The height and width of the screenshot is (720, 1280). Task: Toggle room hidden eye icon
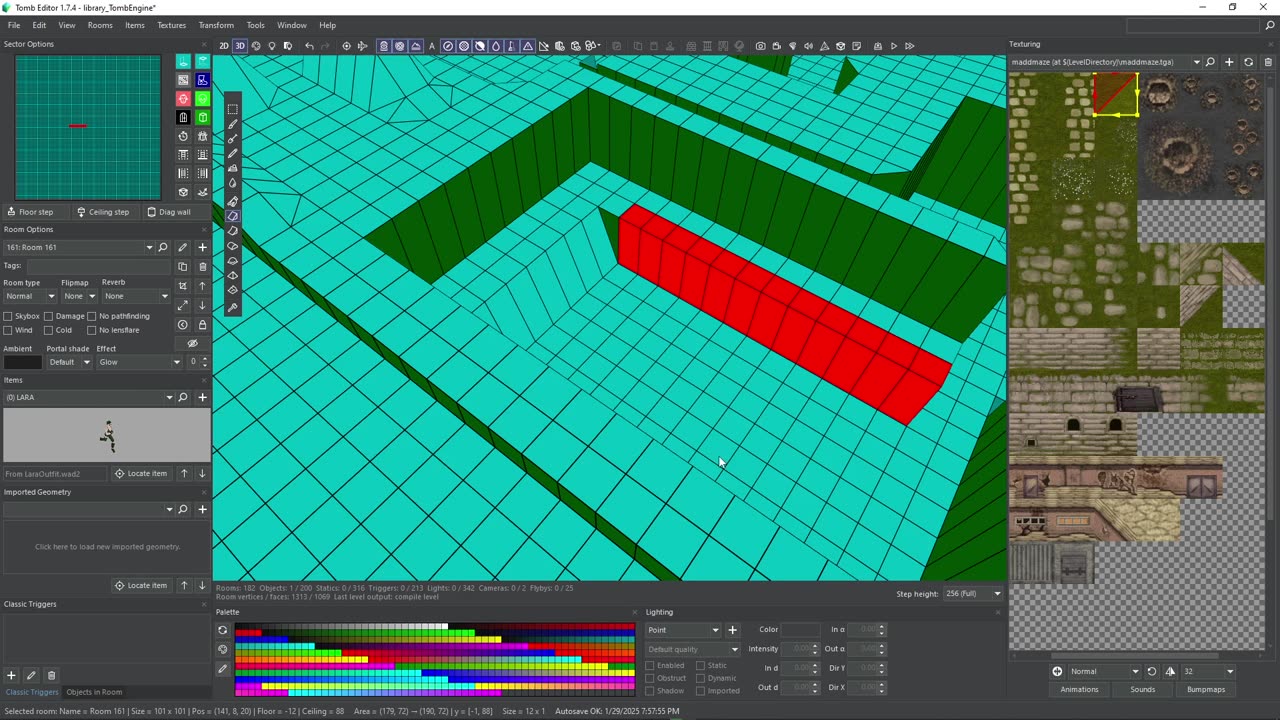click(192, 343)
